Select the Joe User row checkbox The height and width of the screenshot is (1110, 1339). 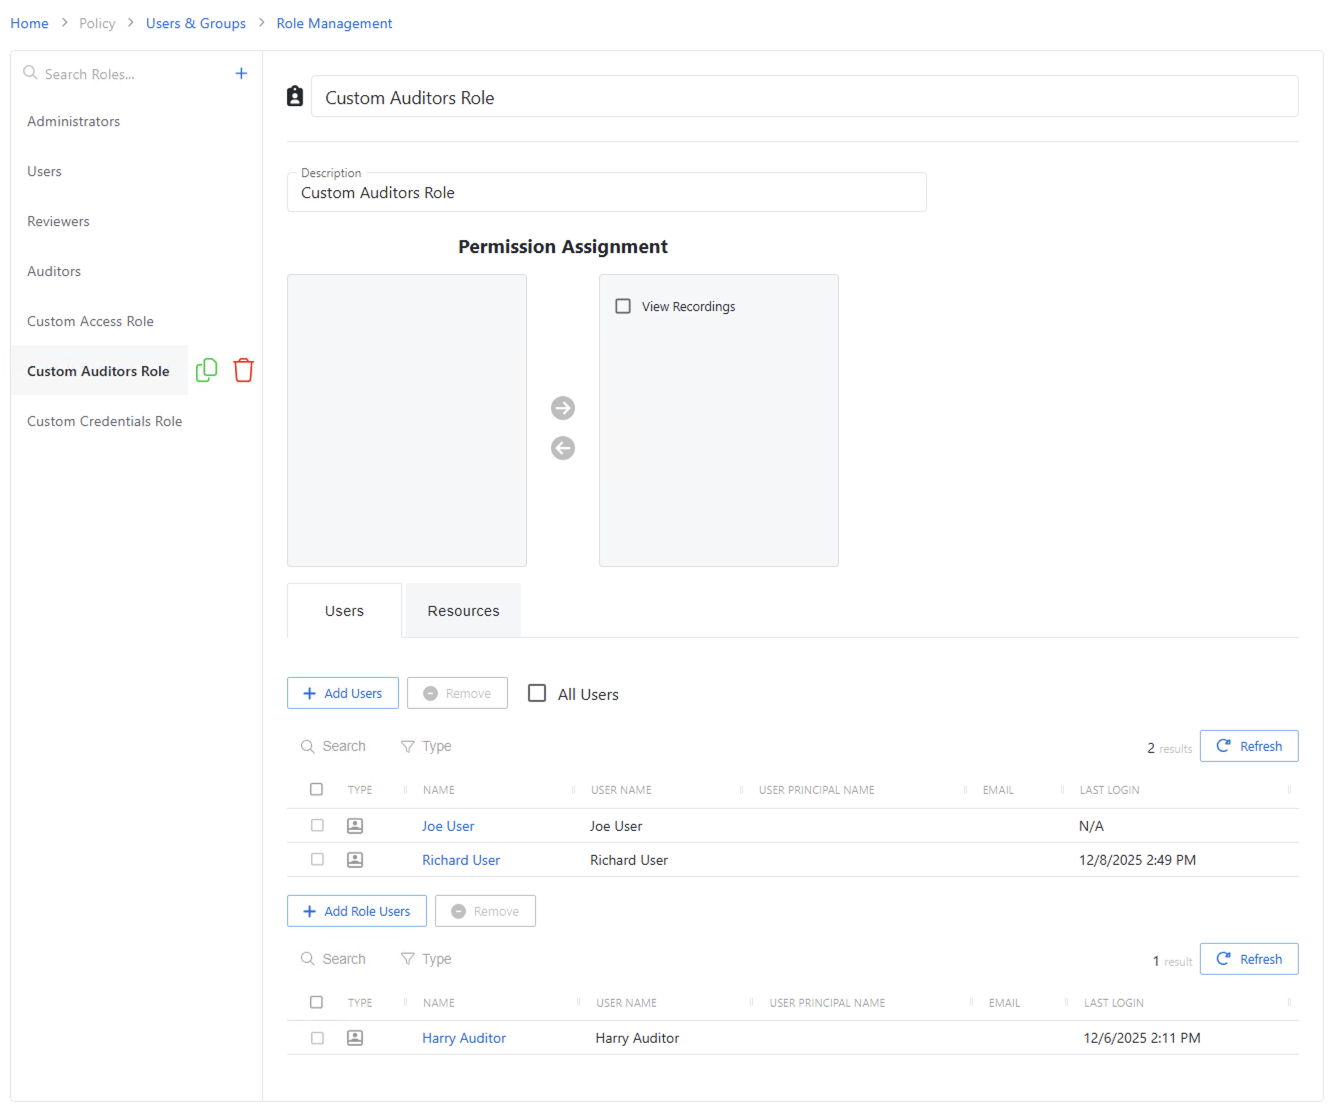click(x=317, y=825)
